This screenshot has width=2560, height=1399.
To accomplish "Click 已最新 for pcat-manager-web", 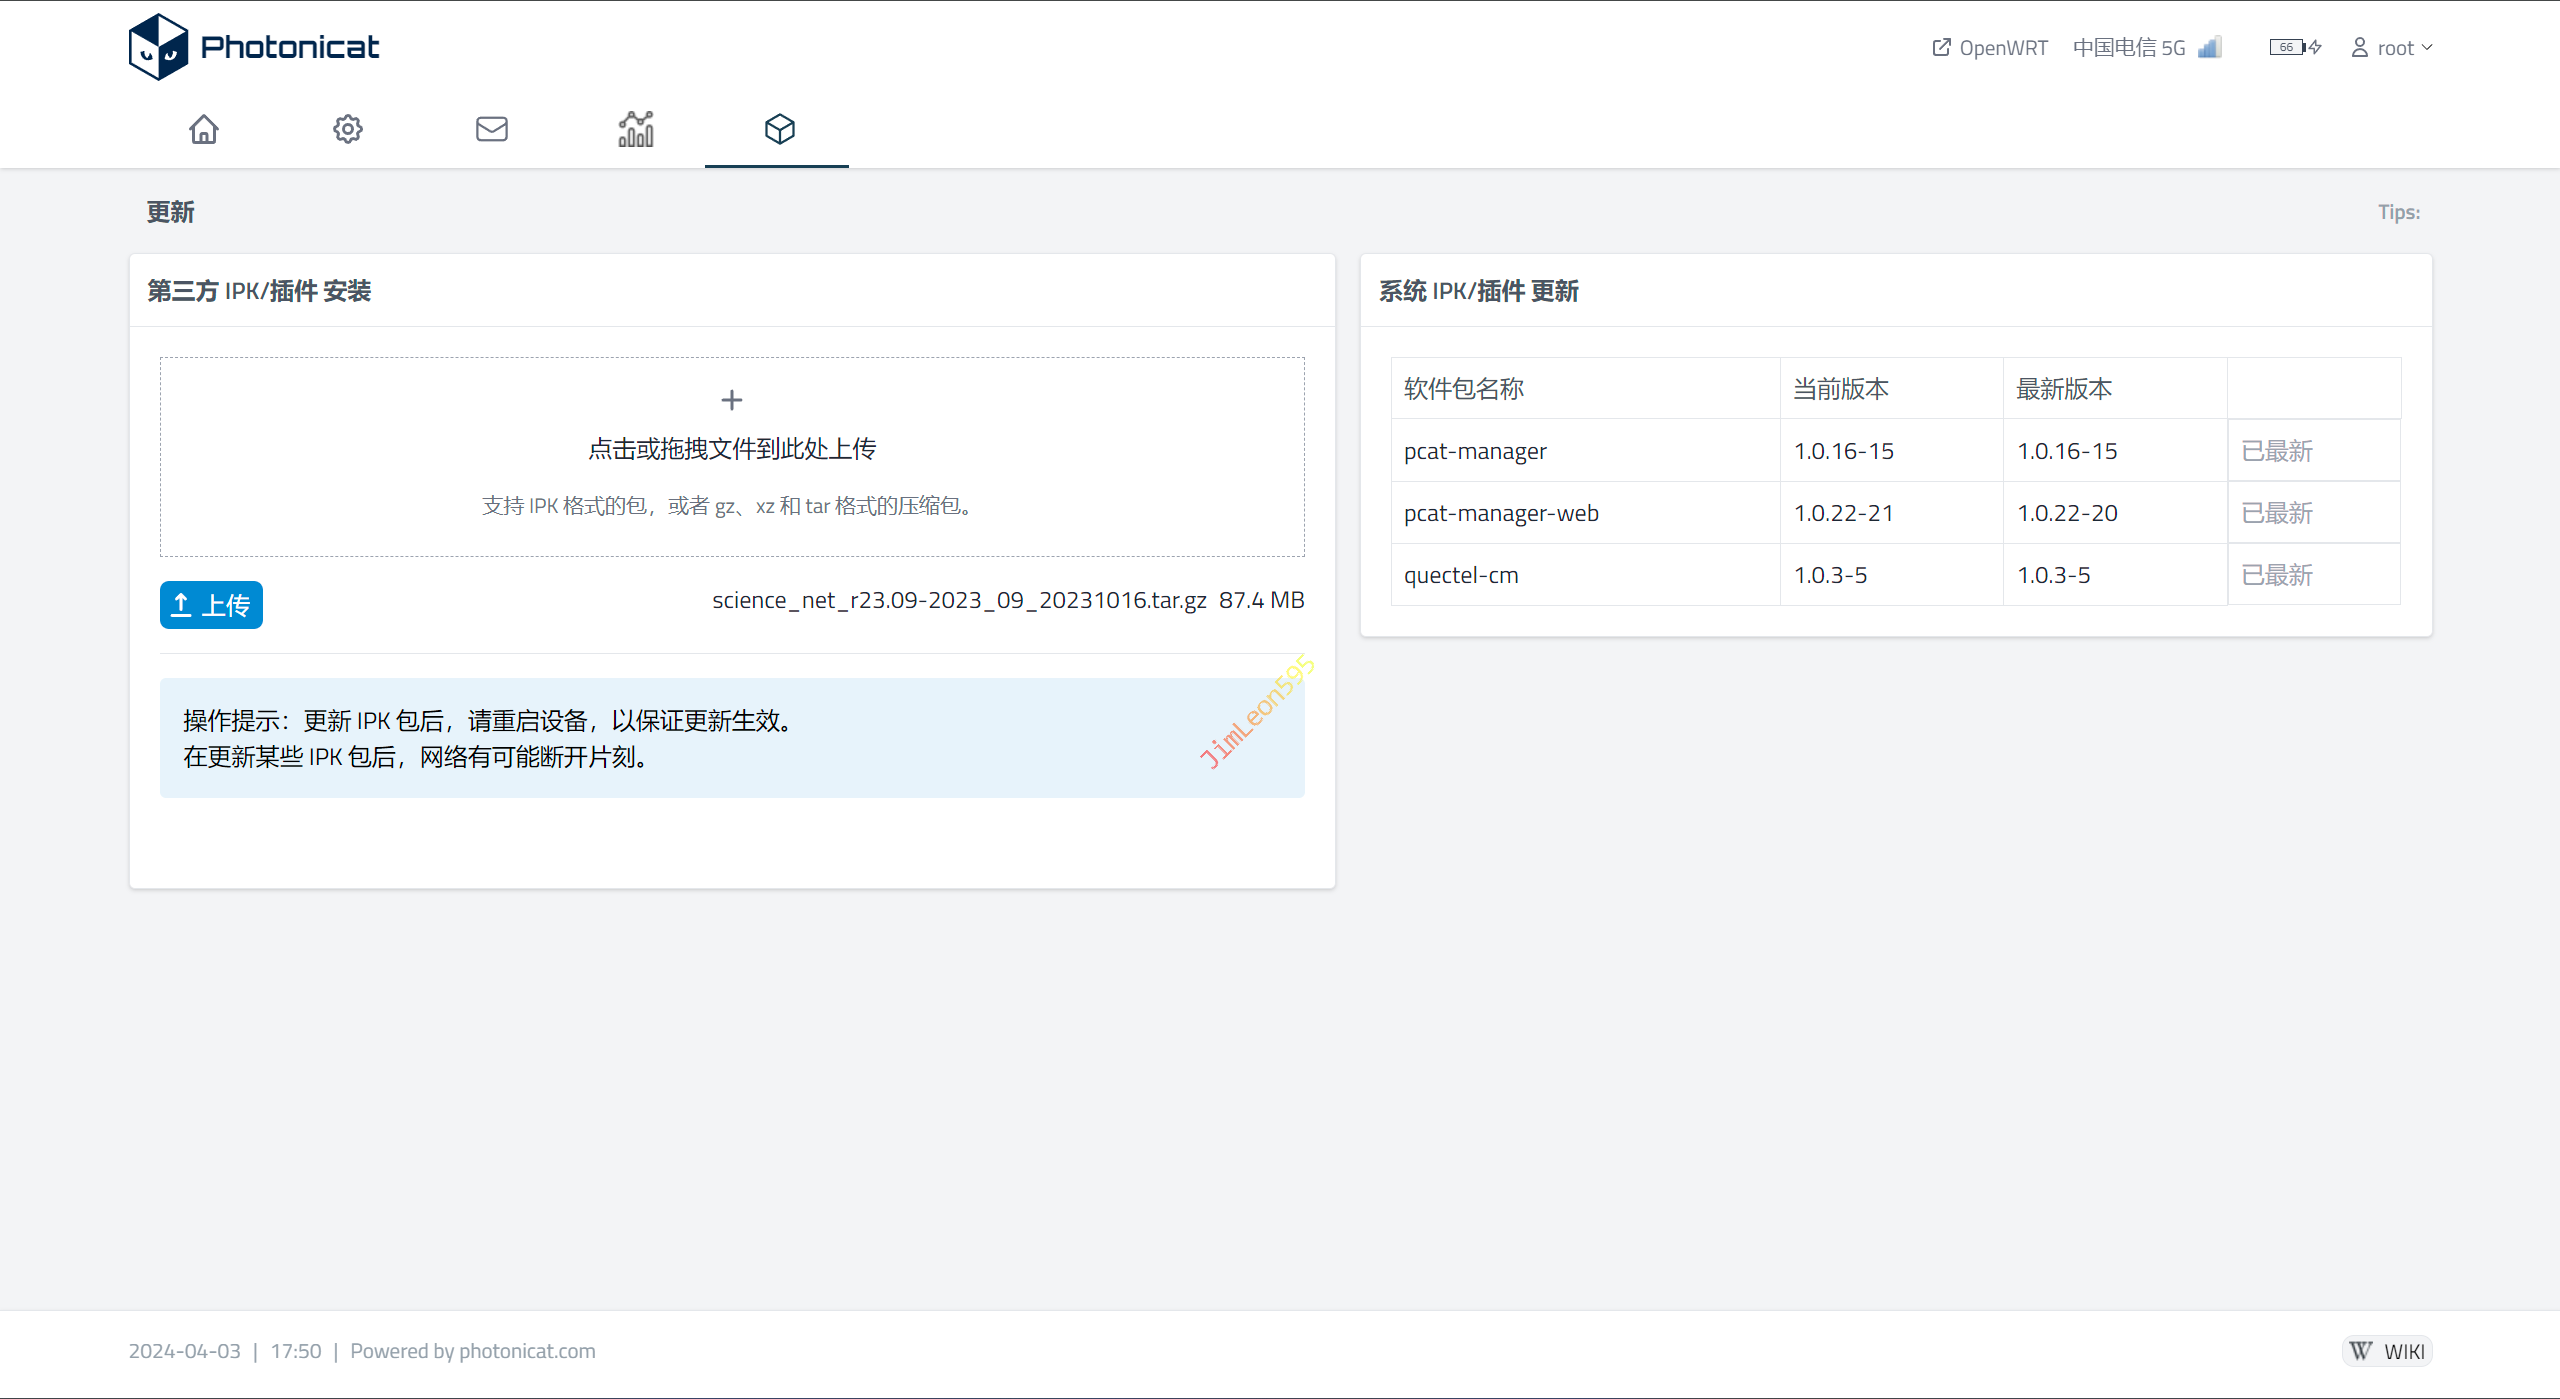I will coord(2277,513).
